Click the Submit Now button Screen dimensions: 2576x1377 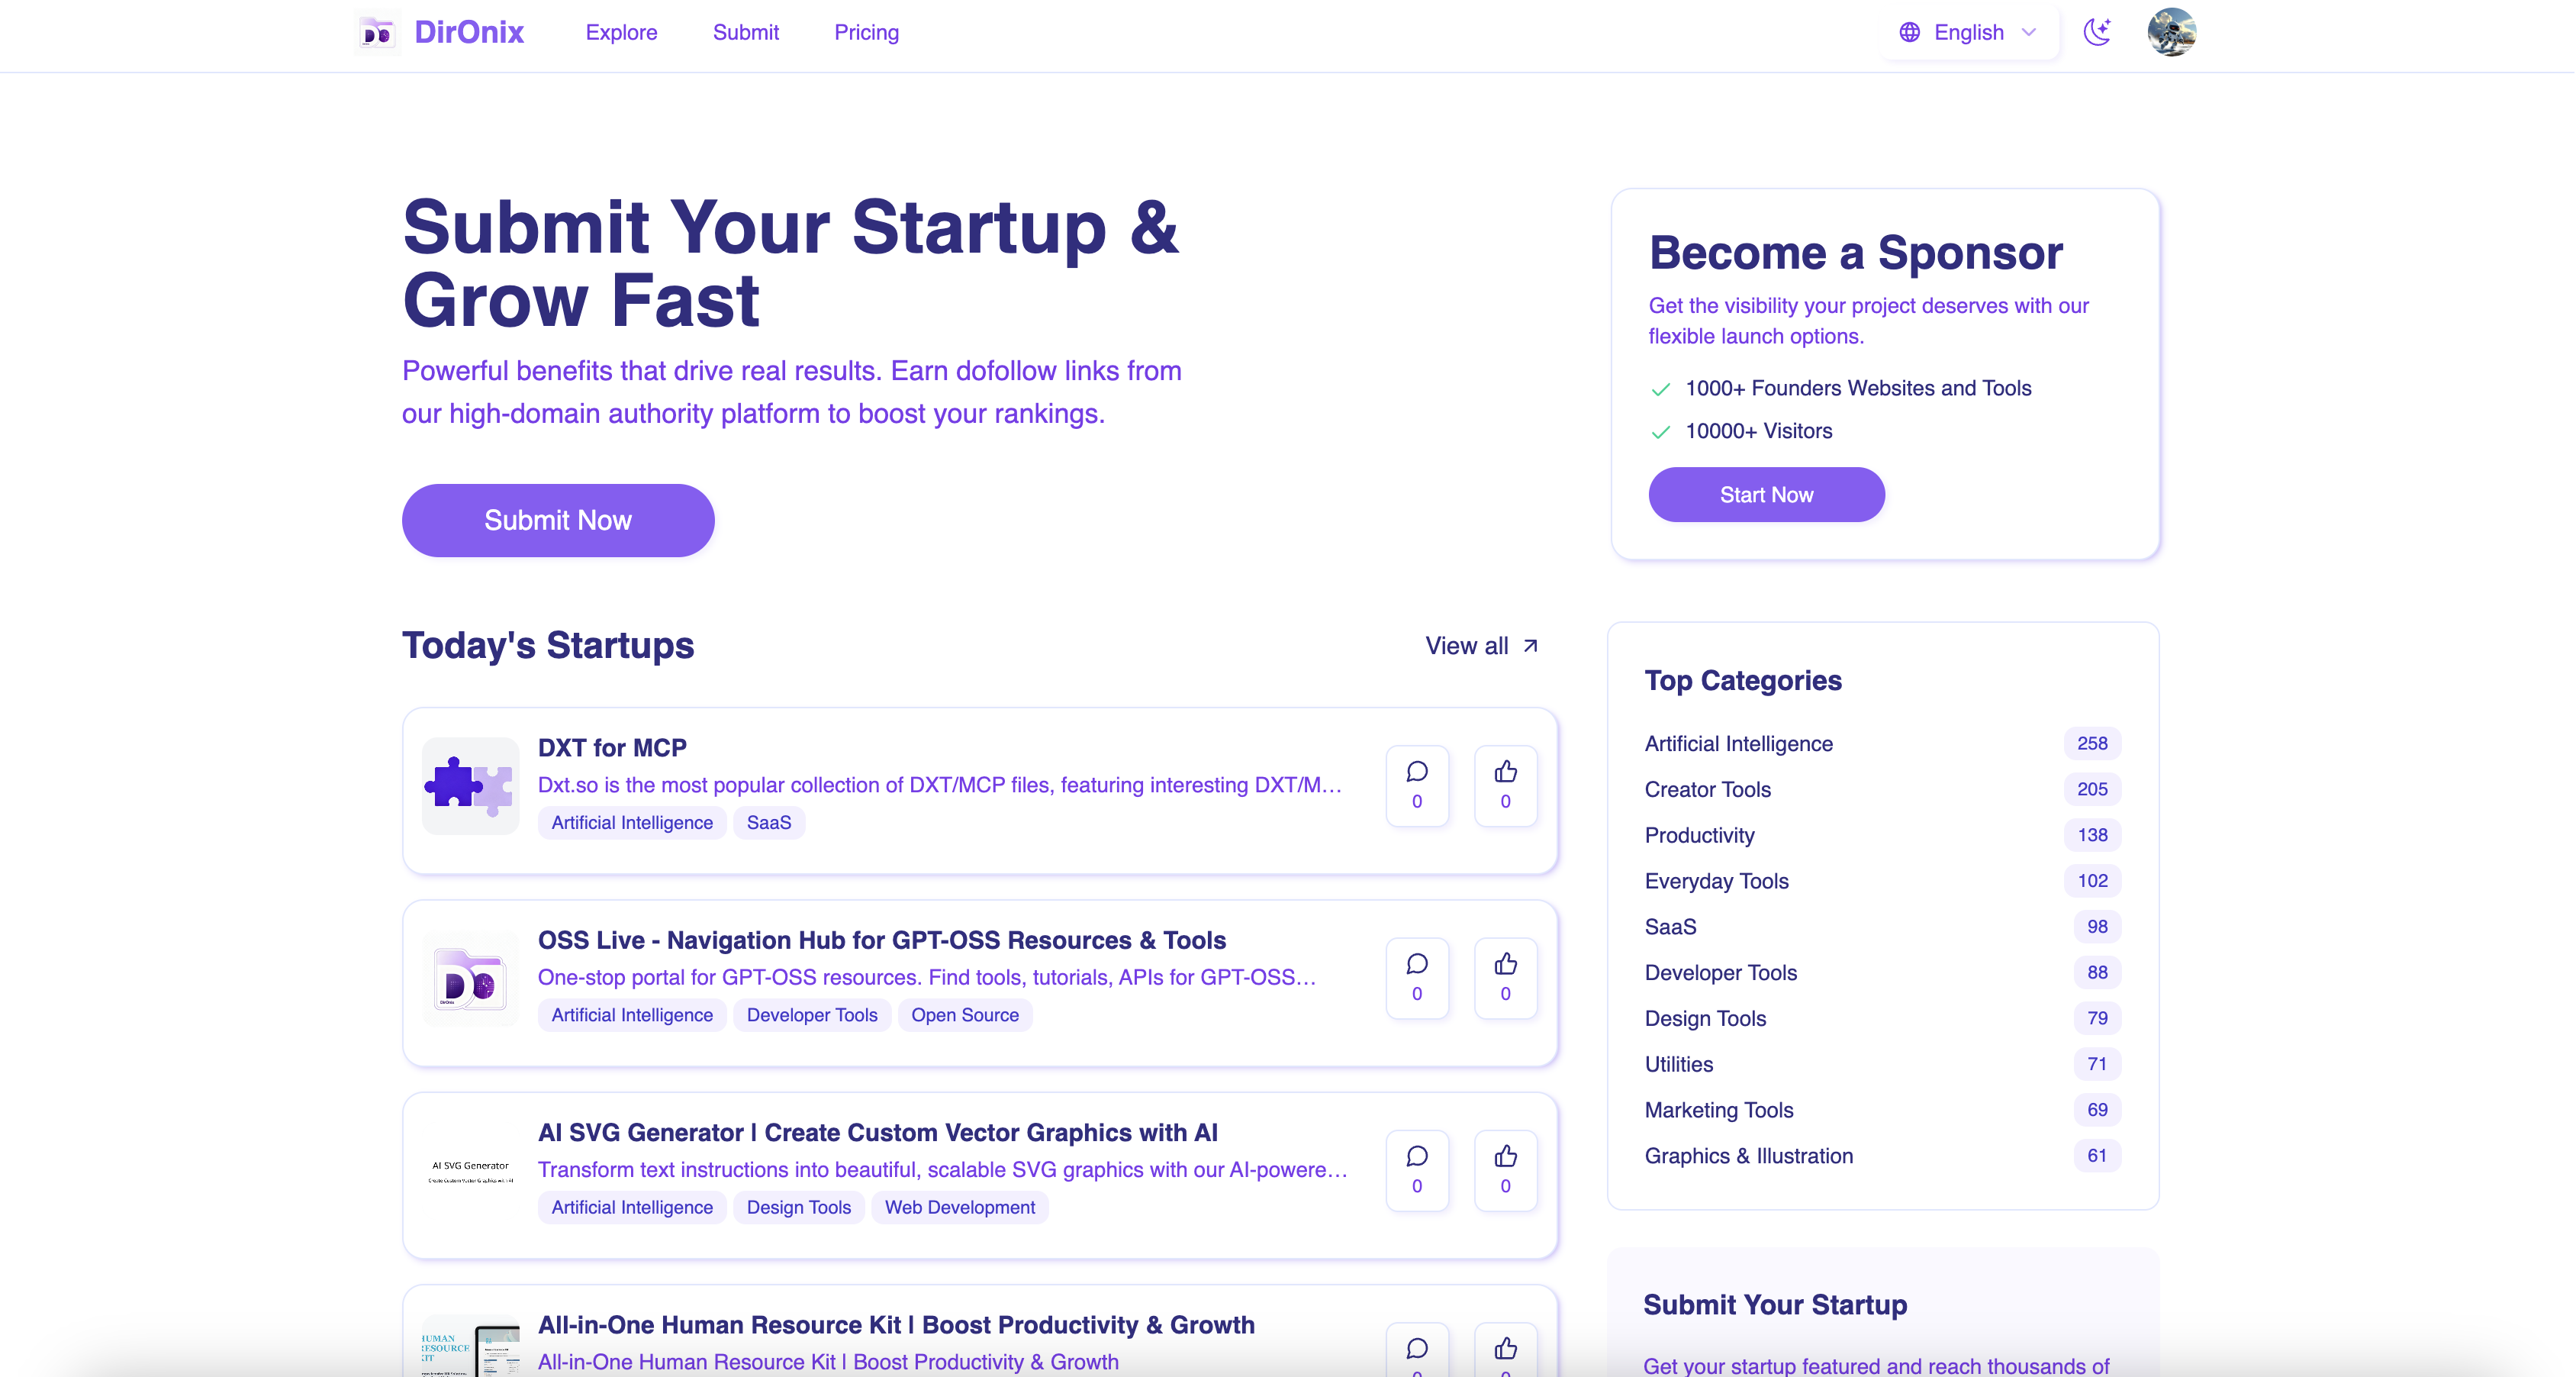558,520
